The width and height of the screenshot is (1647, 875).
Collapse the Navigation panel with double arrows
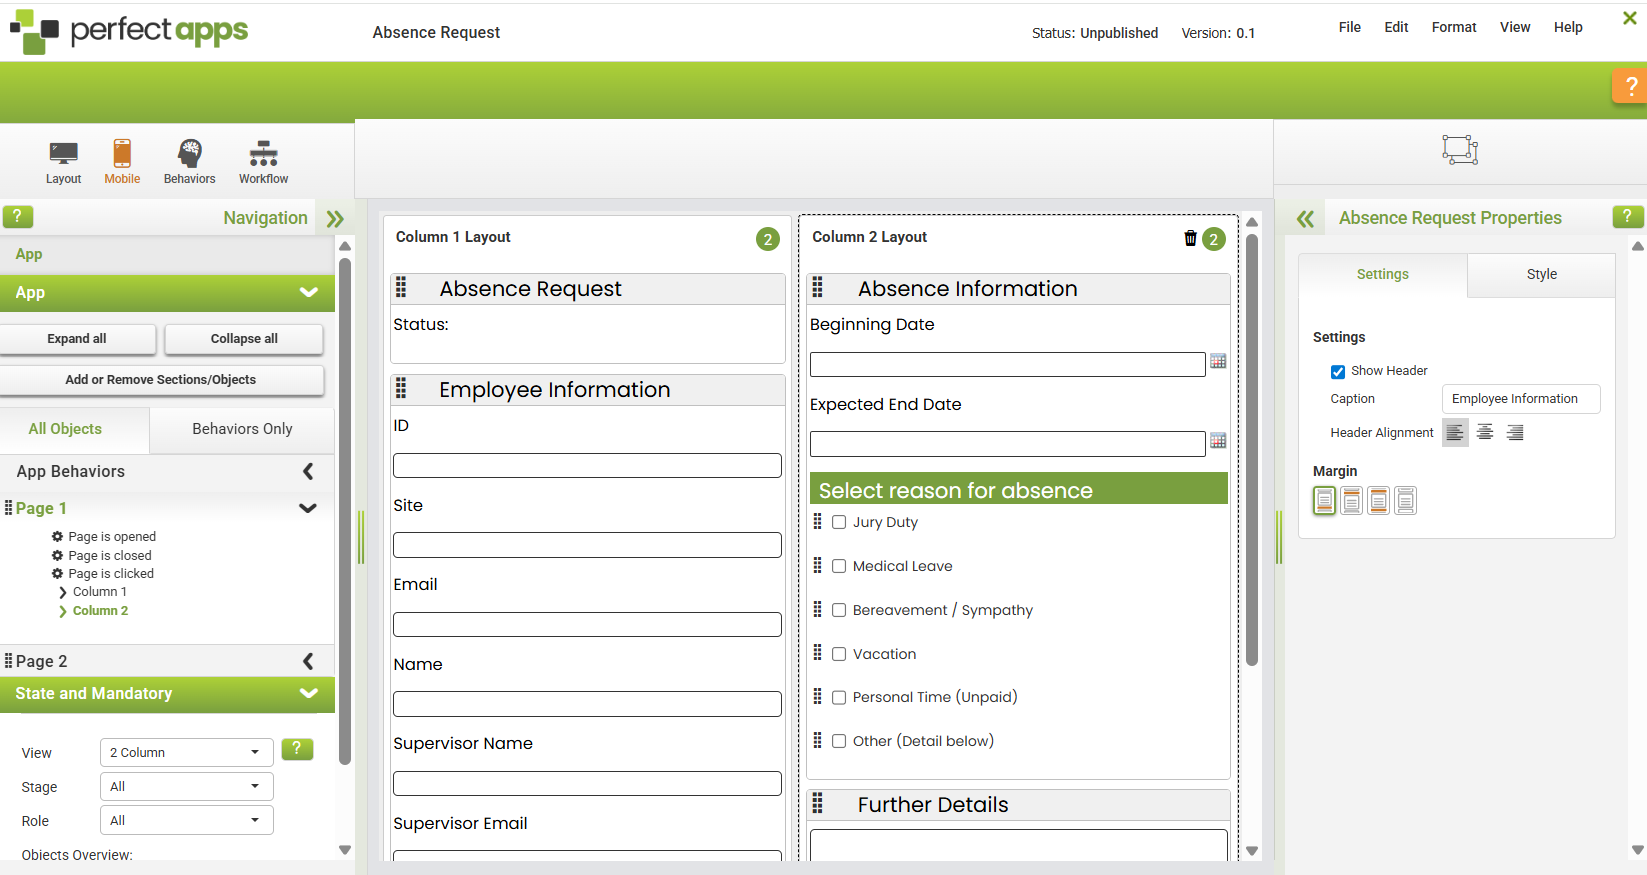(x=335, y=219)
